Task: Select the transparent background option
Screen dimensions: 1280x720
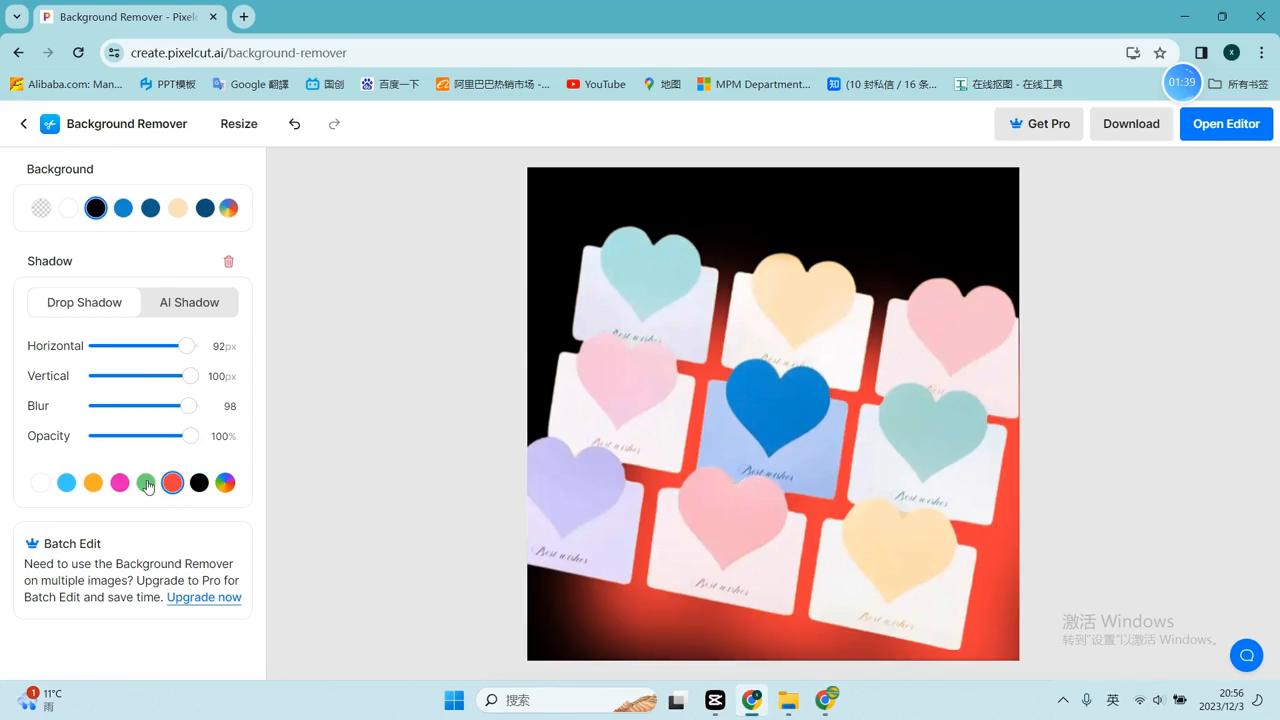Action: (41, 208)
